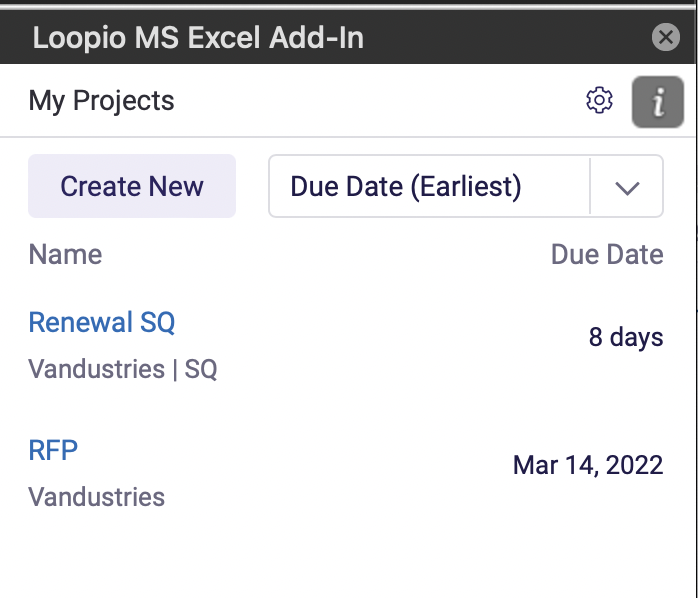Screen dimensions: 698x598
Task: Click the Create New button
Action: pyautogui.click(x=132, y=186)
